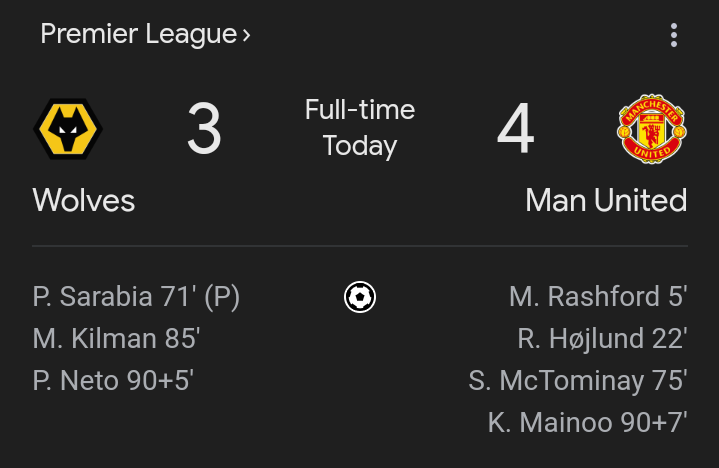This screenshot has height=468, width=719.
Task: Open the Premier League link
Action: tap(138, 34)
